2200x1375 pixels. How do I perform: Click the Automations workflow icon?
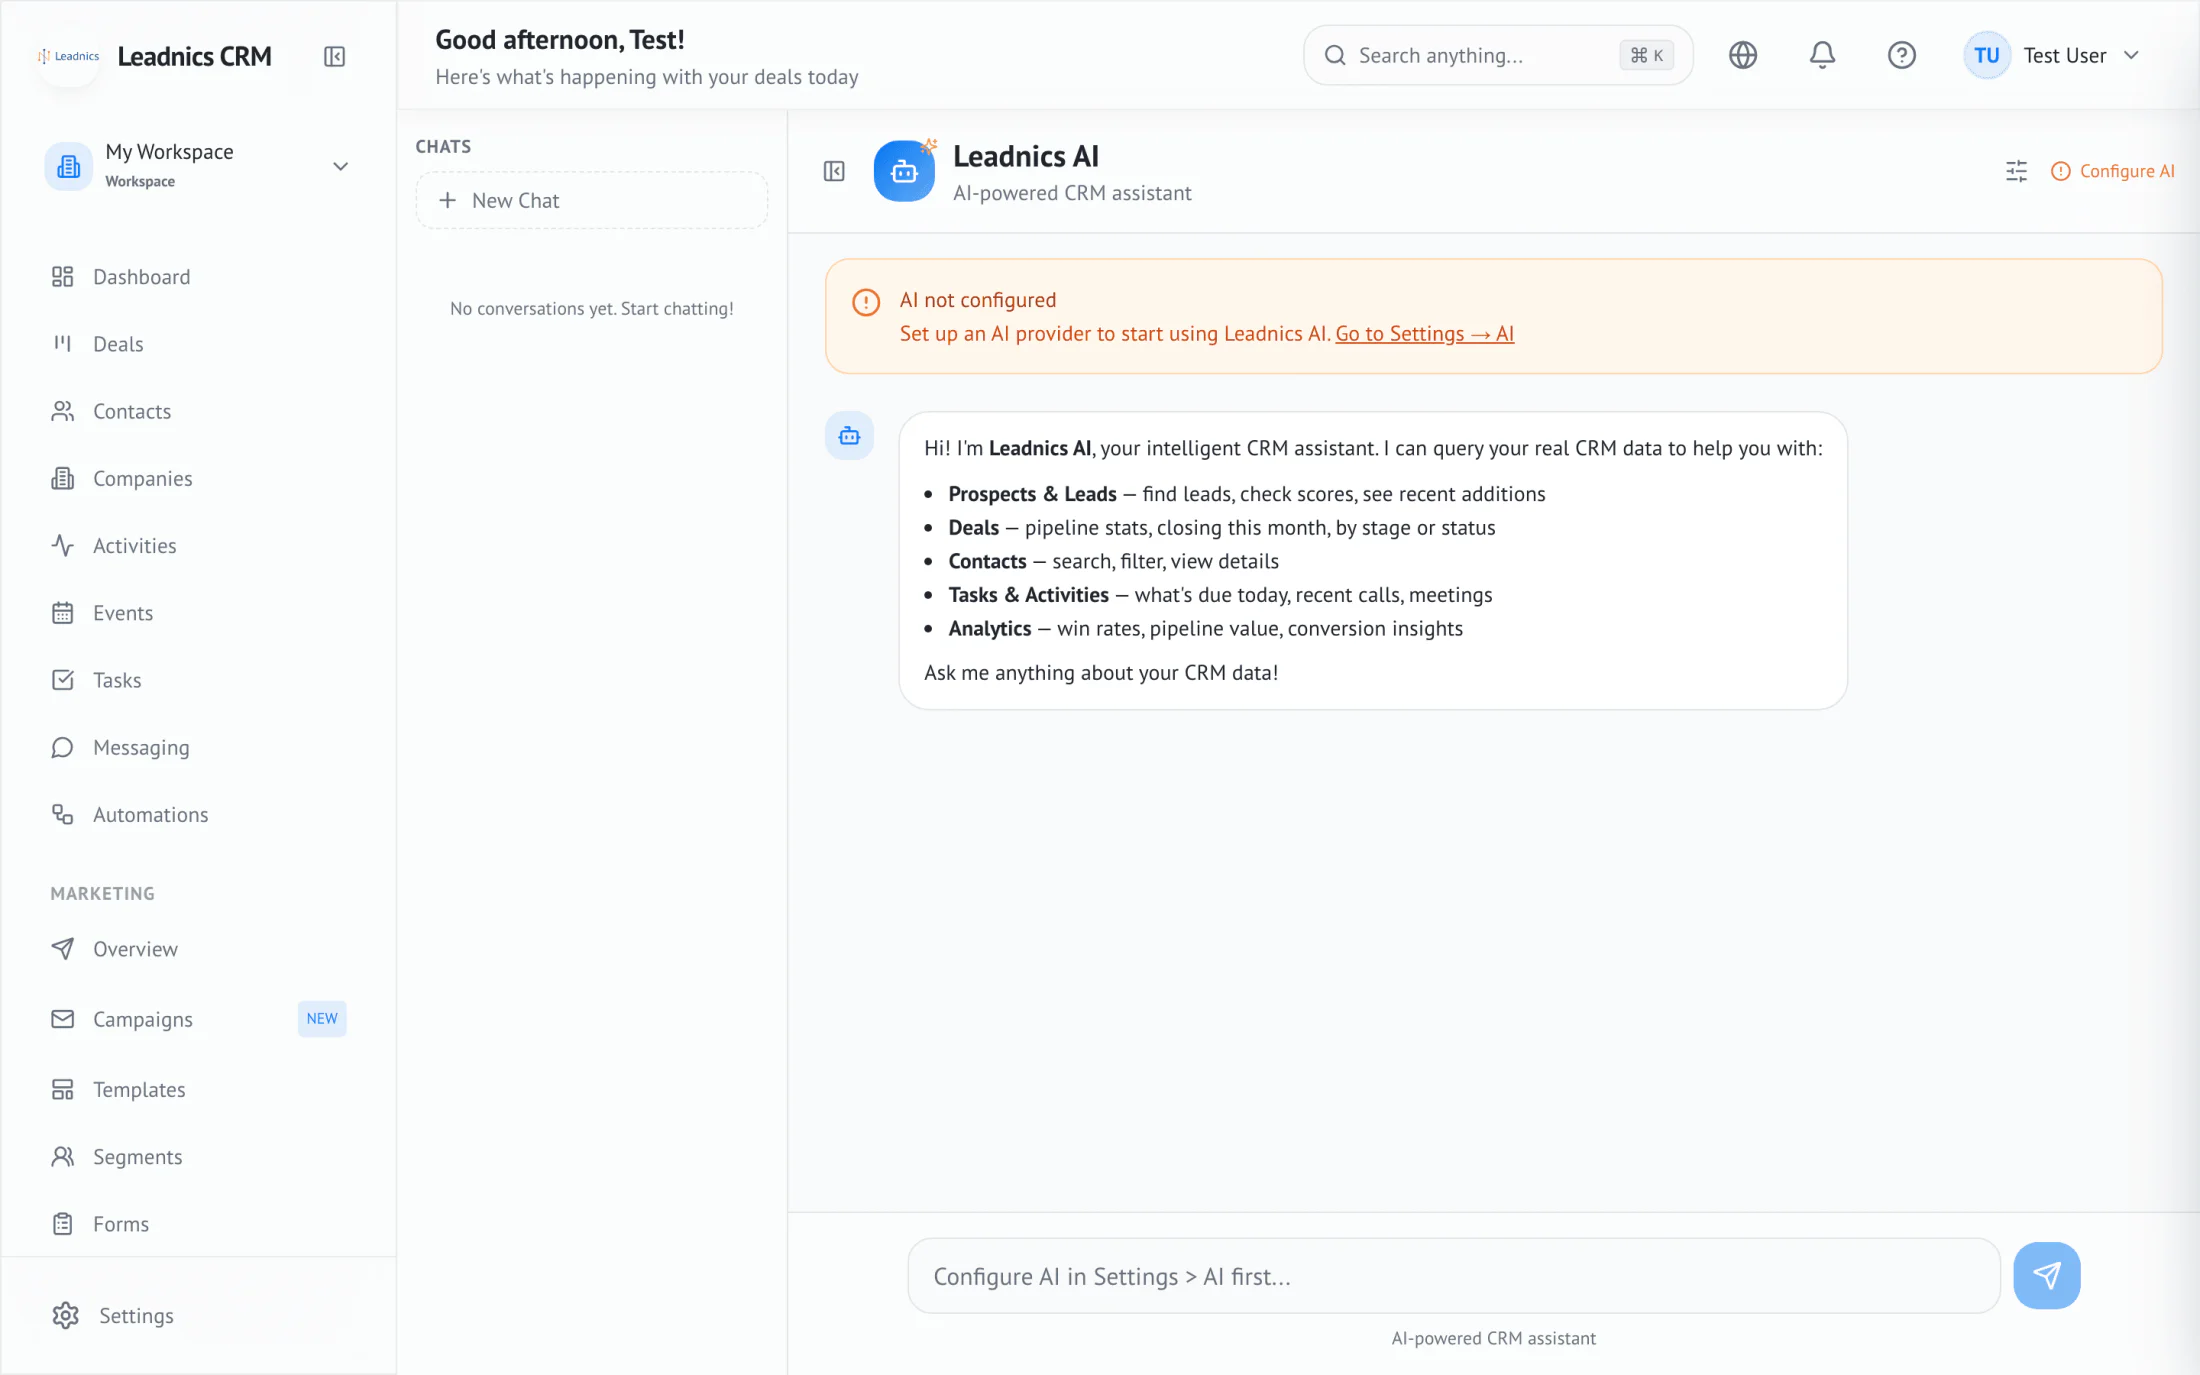pos(62,815)
